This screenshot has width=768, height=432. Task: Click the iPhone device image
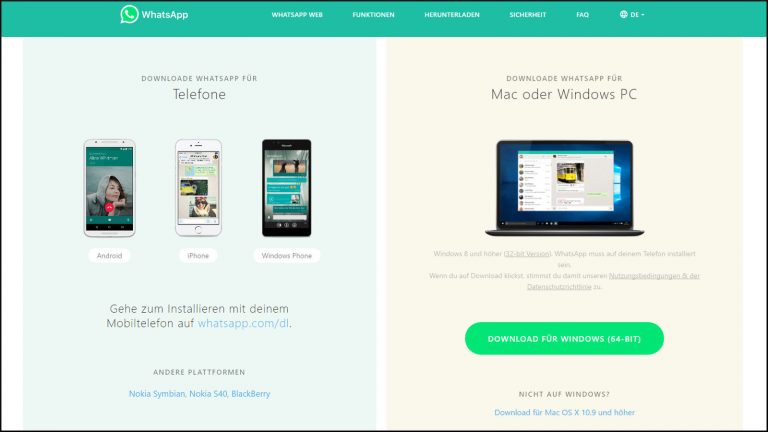pyautogui.click(x=198, y=188)
